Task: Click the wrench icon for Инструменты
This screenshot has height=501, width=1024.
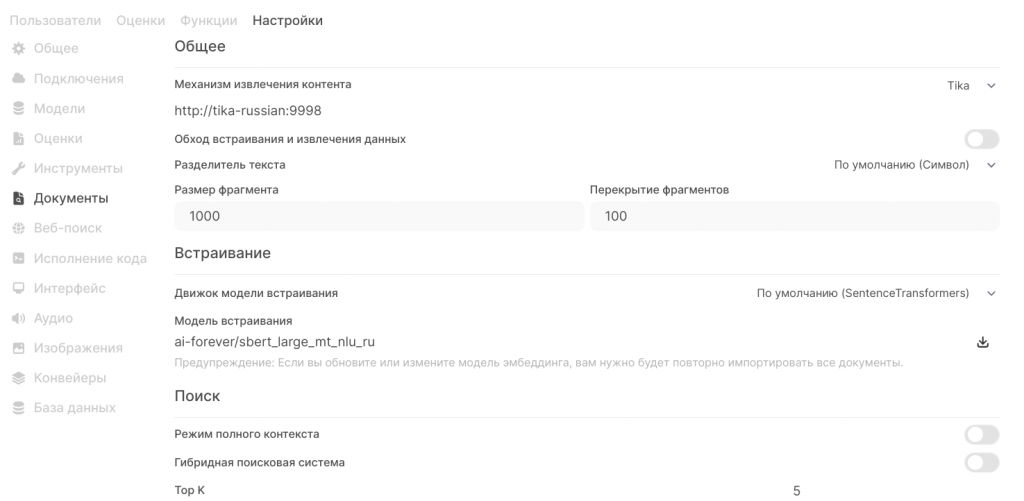Action: coord(18,169)
